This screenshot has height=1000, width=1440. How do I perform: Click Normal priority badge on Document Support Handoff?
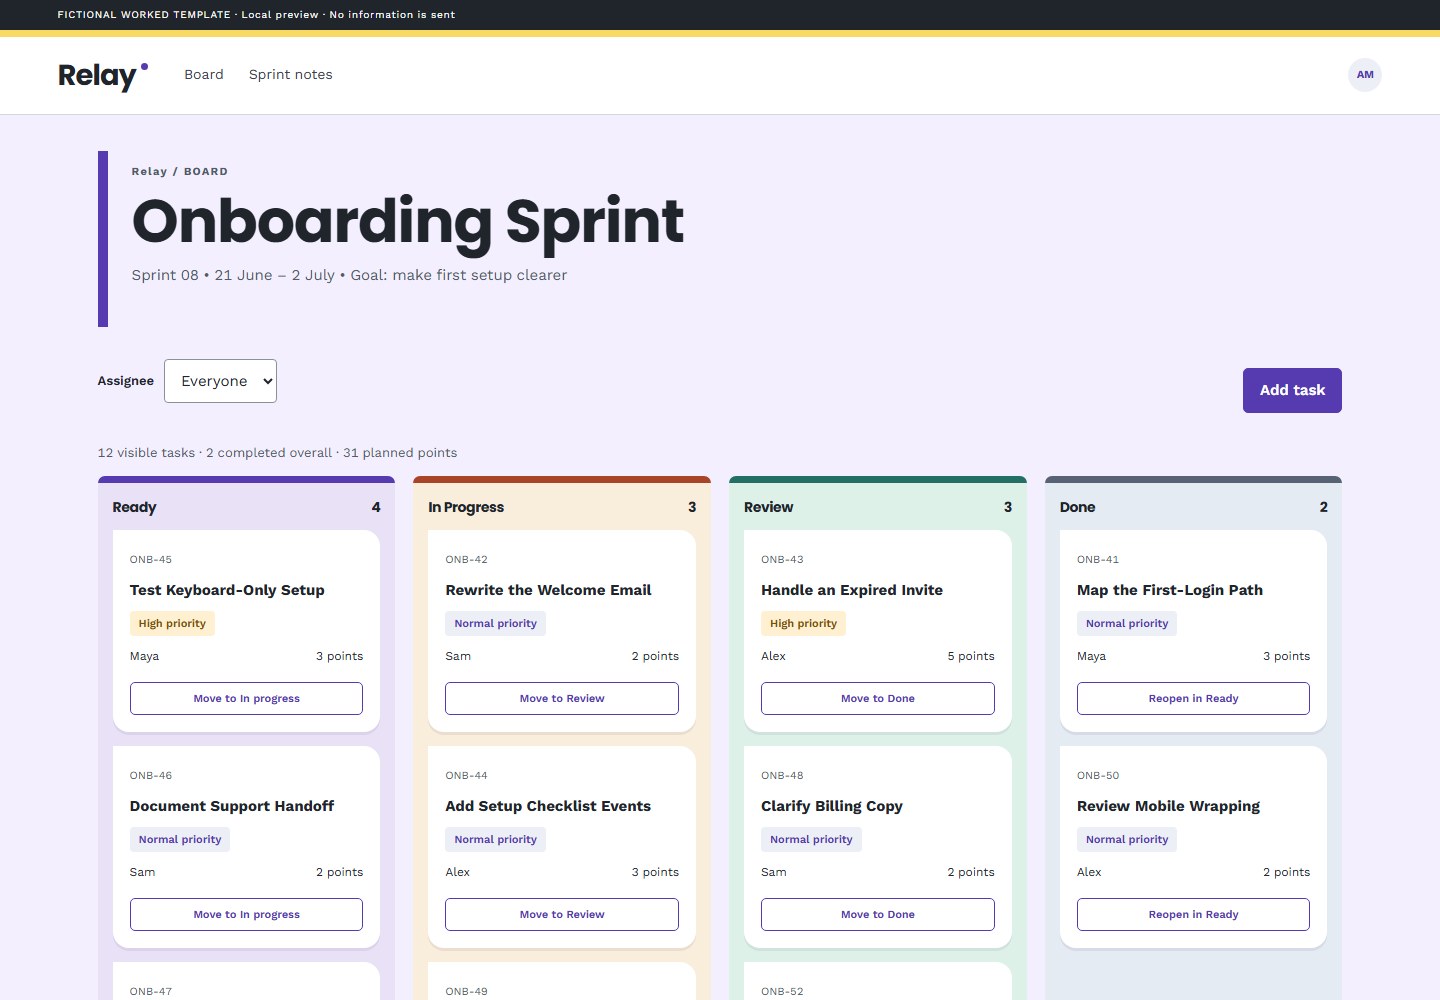coord(180,839)
